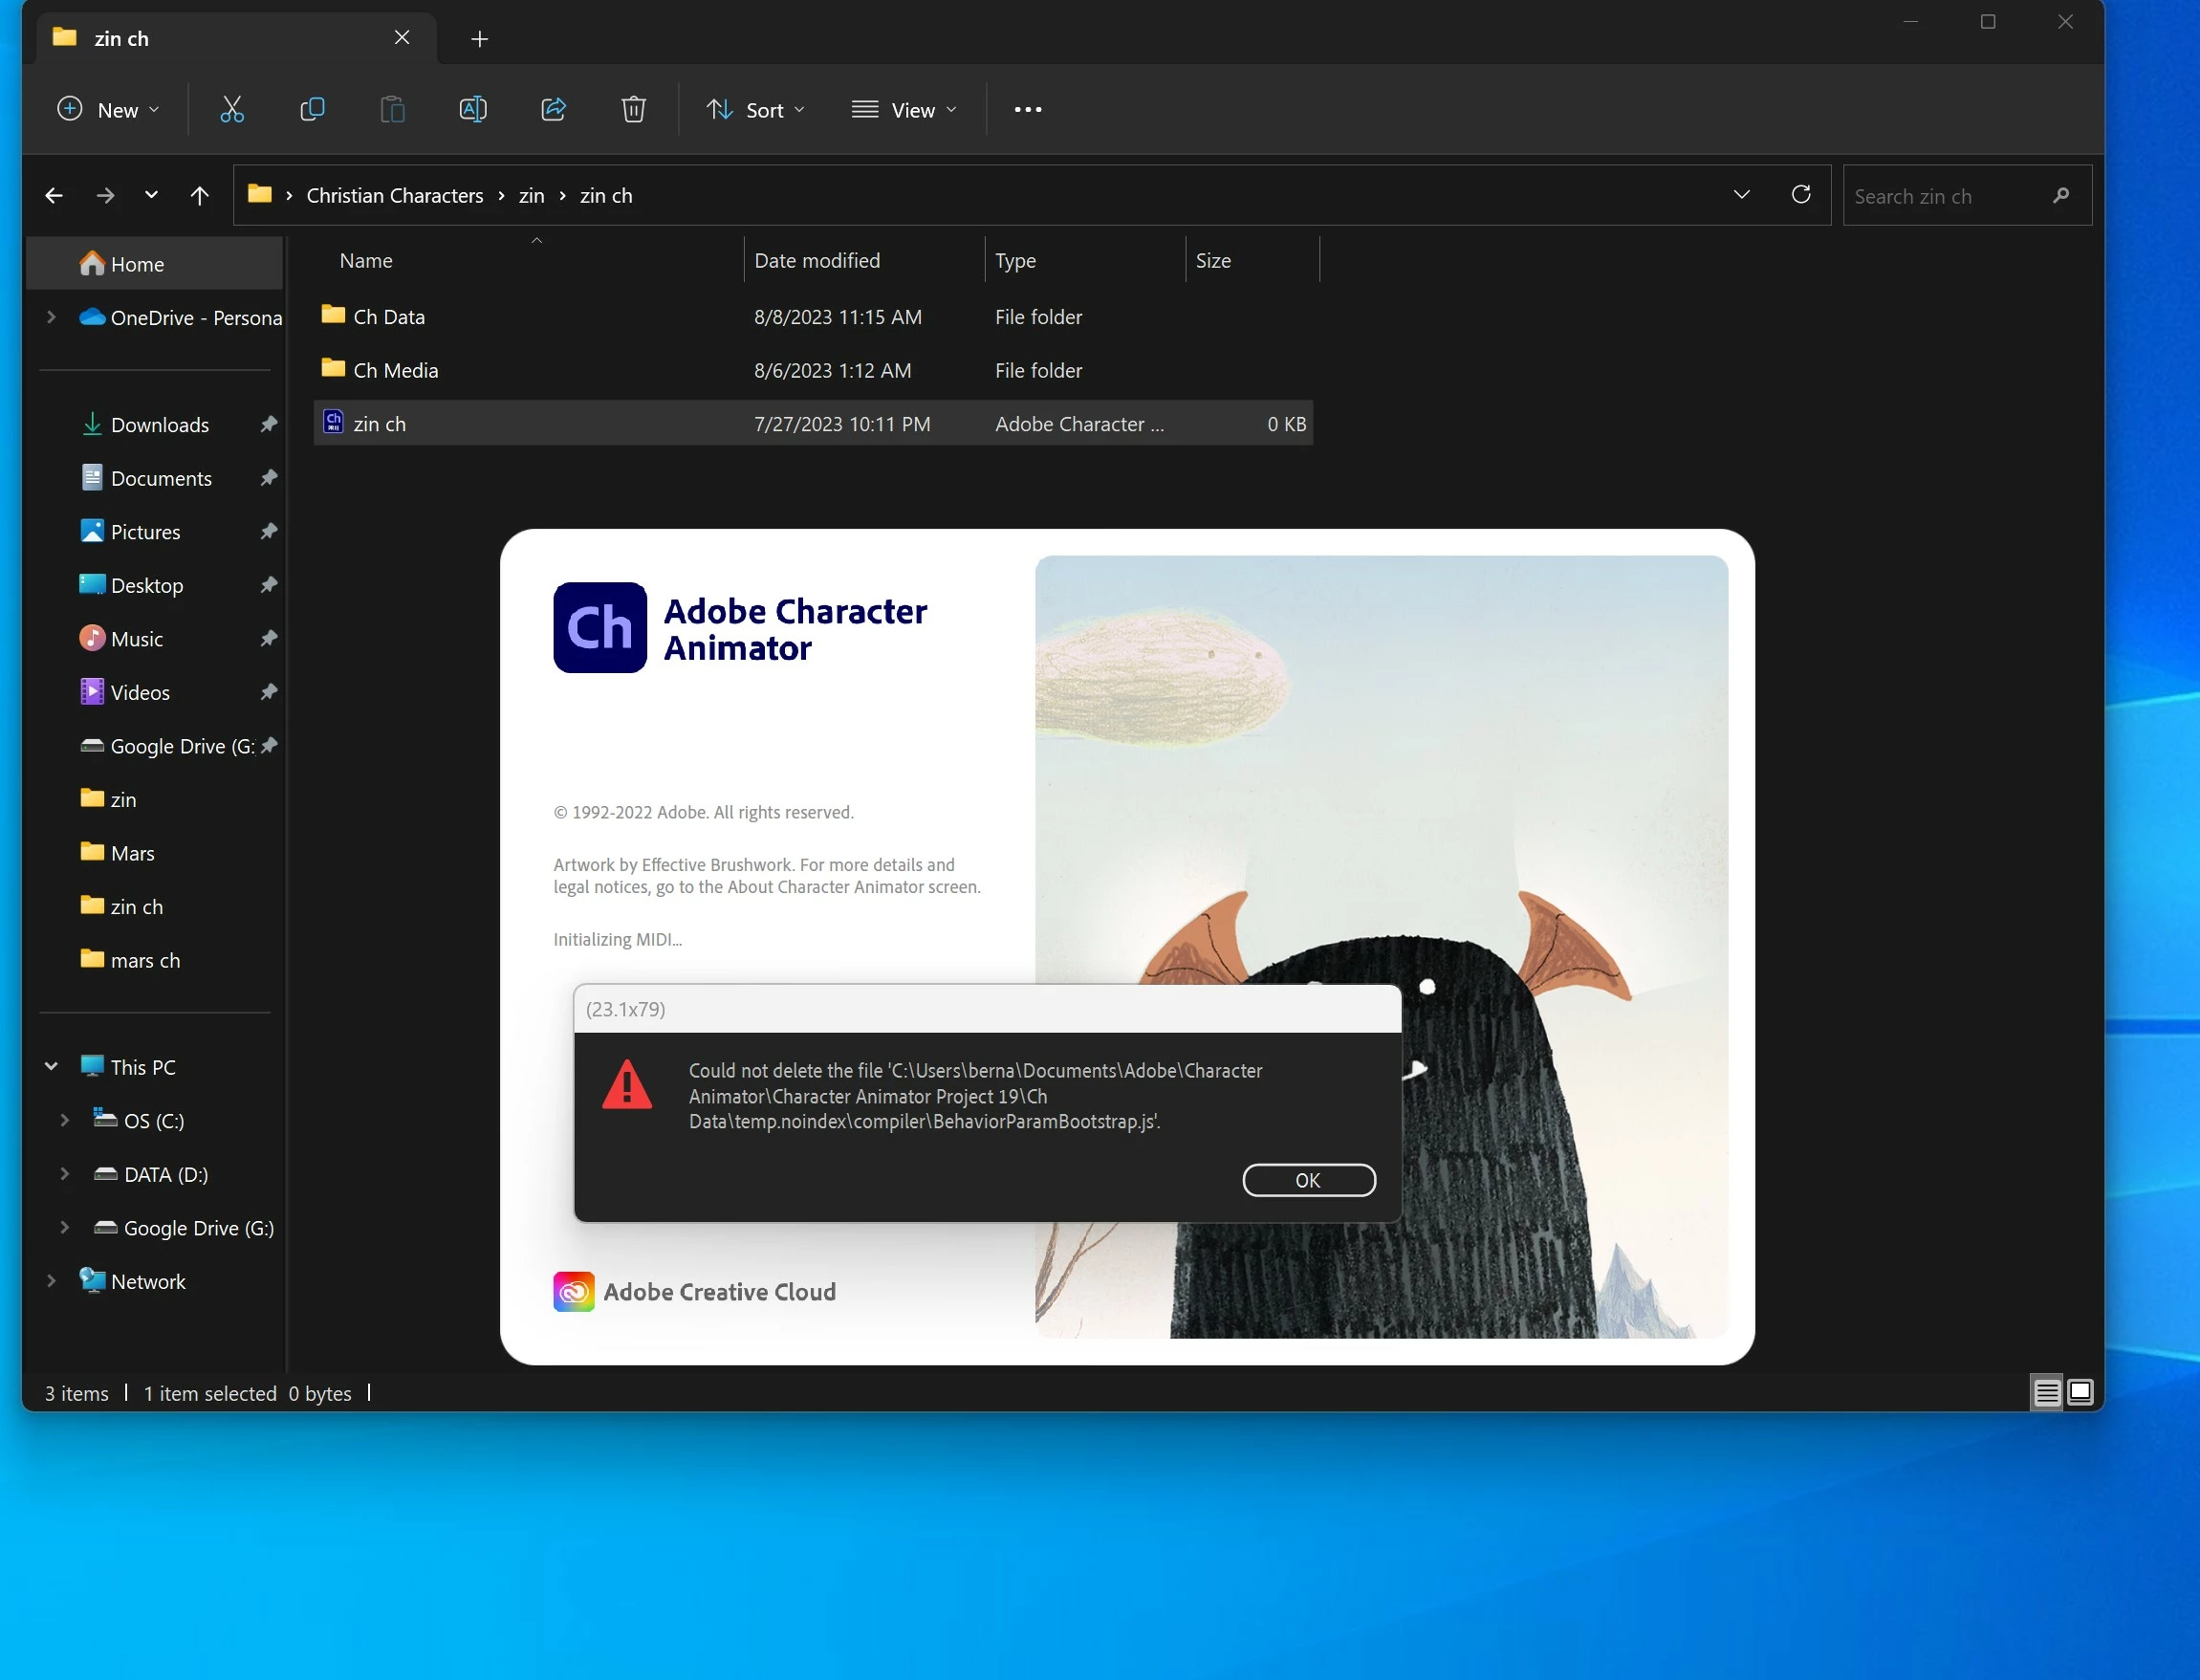Click the Delete trash icon
This screenshot has height=1680, width=2200.
633,110
